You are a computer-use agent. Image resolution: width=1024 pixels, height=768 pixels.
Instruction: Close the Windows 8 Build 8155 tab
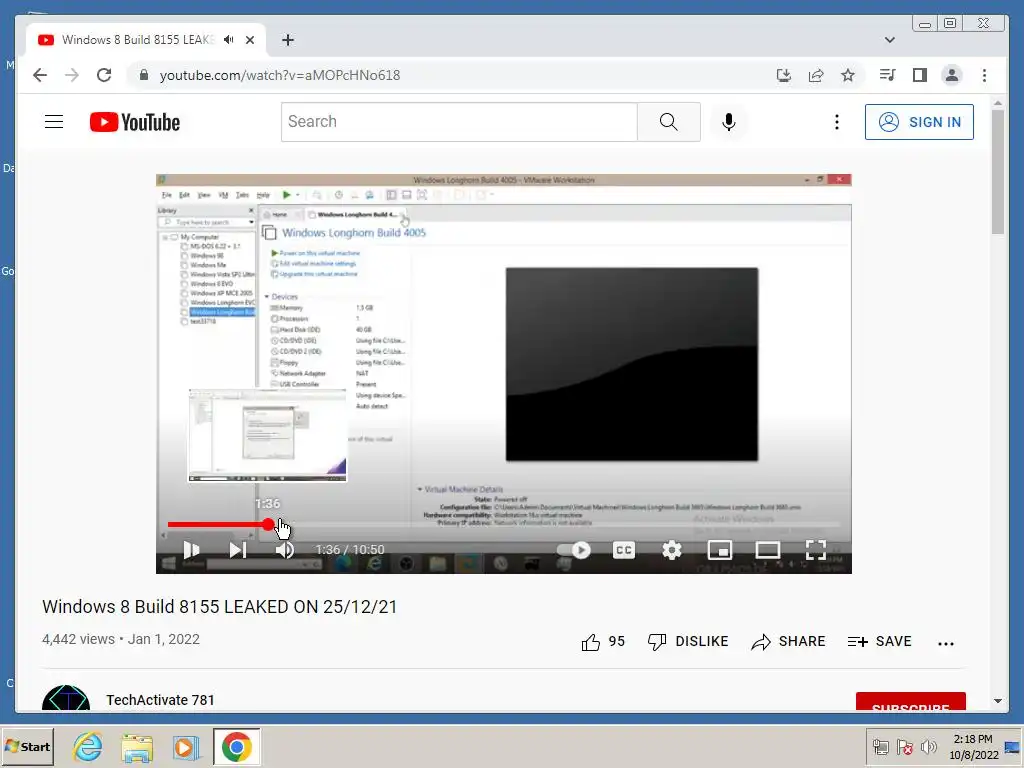[x=249, y=40]
